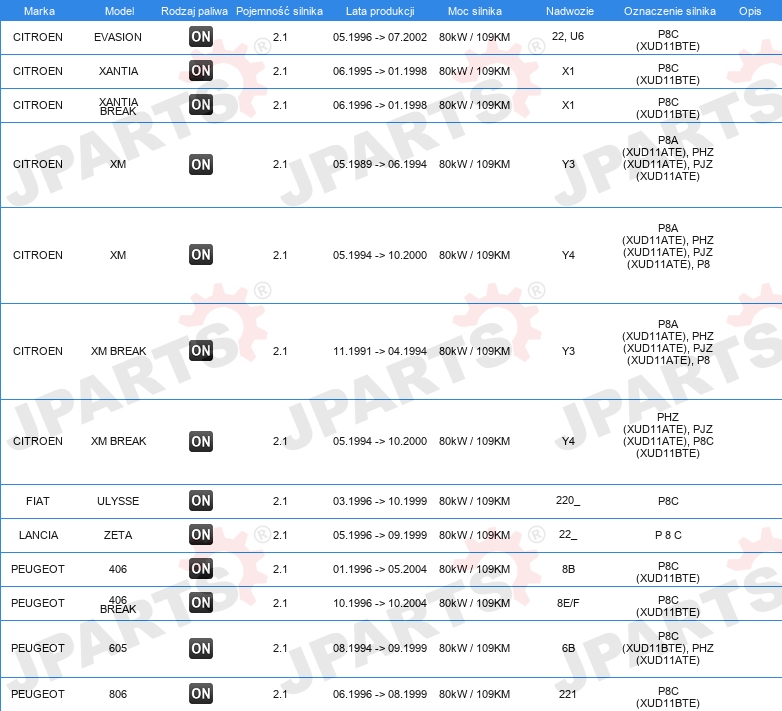Screen dimensions: 782x711
Task: Click the ON icon for XM body Y4
Action: tap(200, 254)
